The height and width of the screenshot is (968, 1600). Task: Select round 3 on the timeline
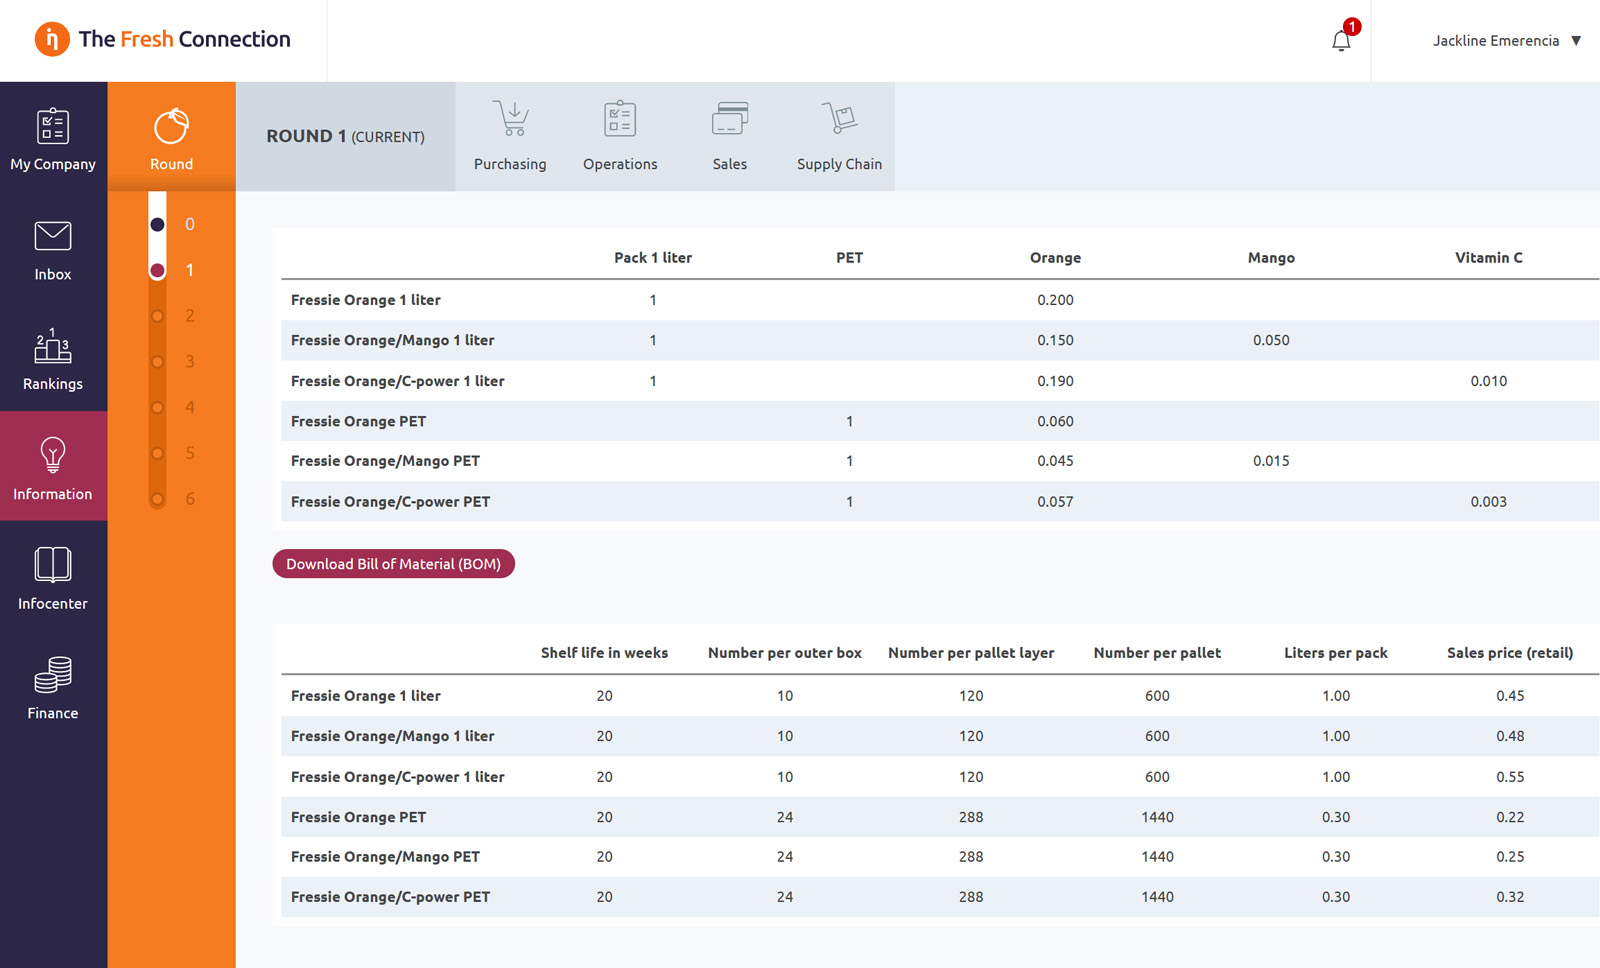[x=158, y=362]
